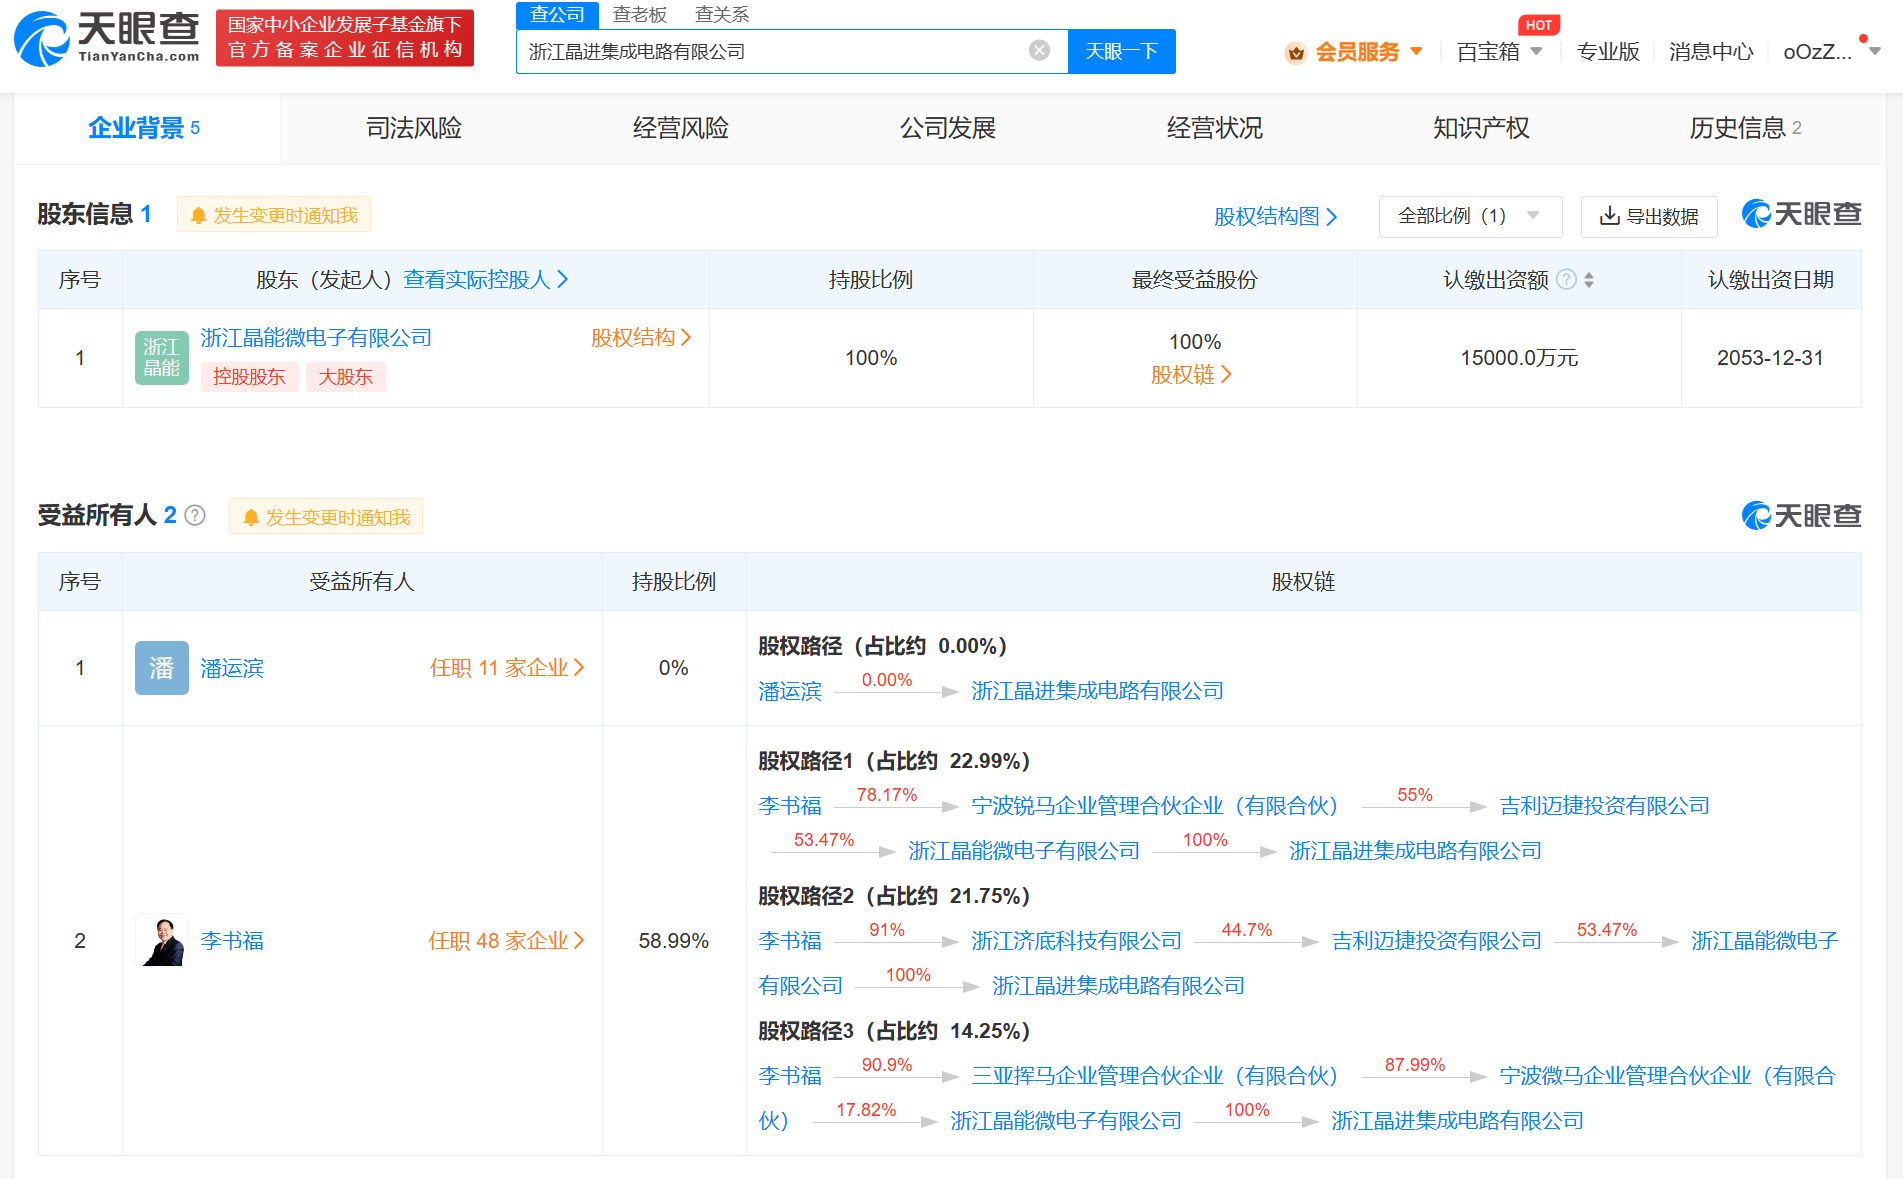Expand 查看实际控股人 link
Screen dimensions: 1903x1179
tap(486, 280)
